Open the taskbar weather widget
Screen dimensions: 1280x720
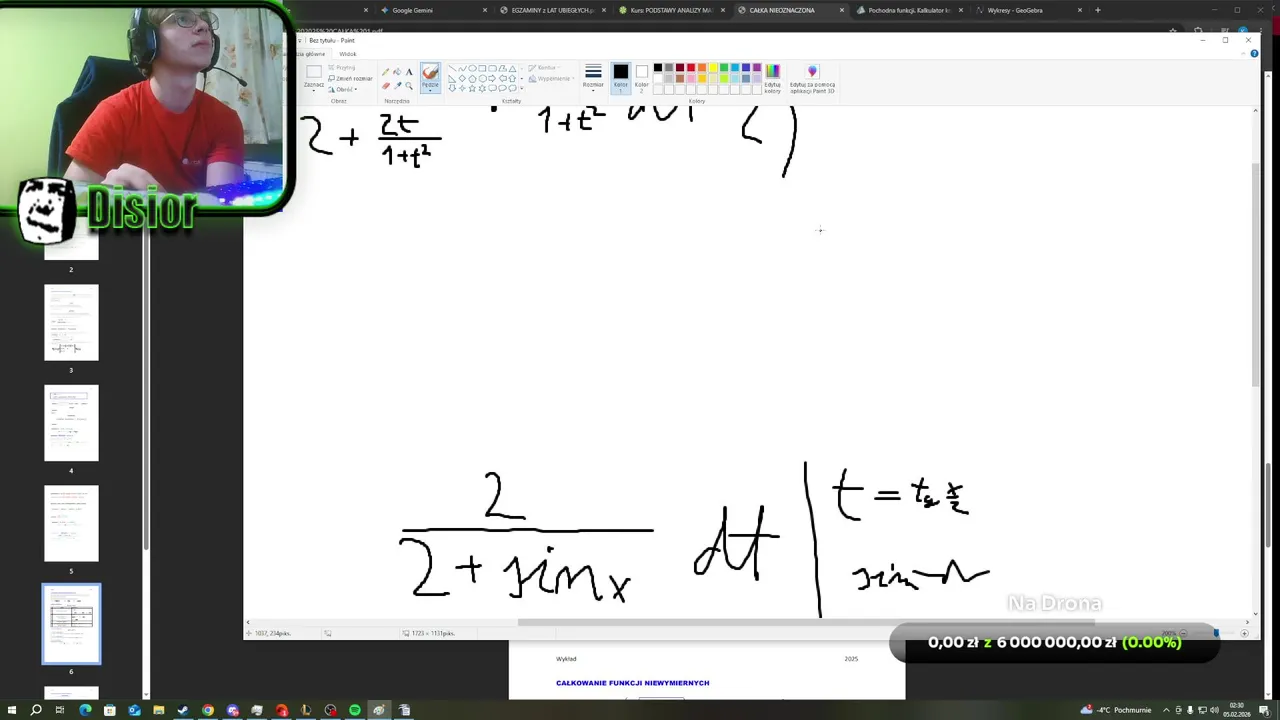pos(1115,710)
